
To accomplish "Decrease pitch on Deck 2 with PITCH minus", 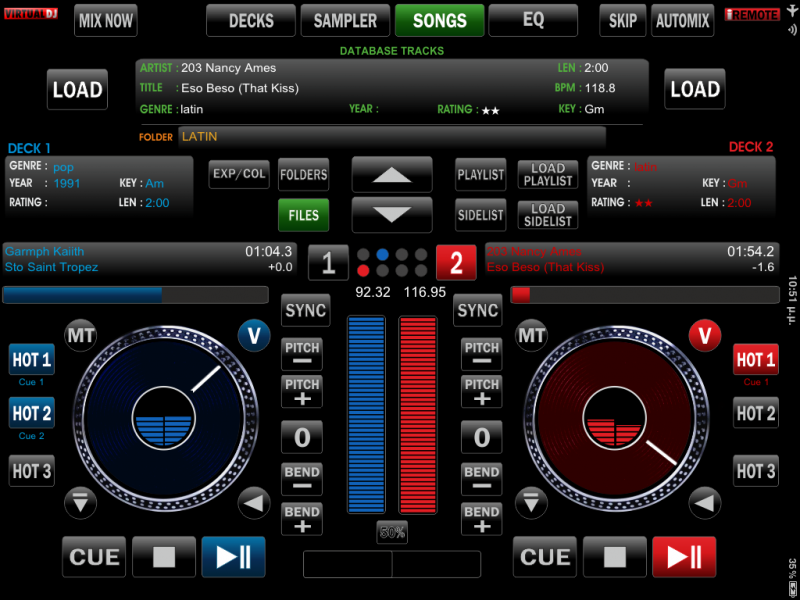I will [482, 354].
